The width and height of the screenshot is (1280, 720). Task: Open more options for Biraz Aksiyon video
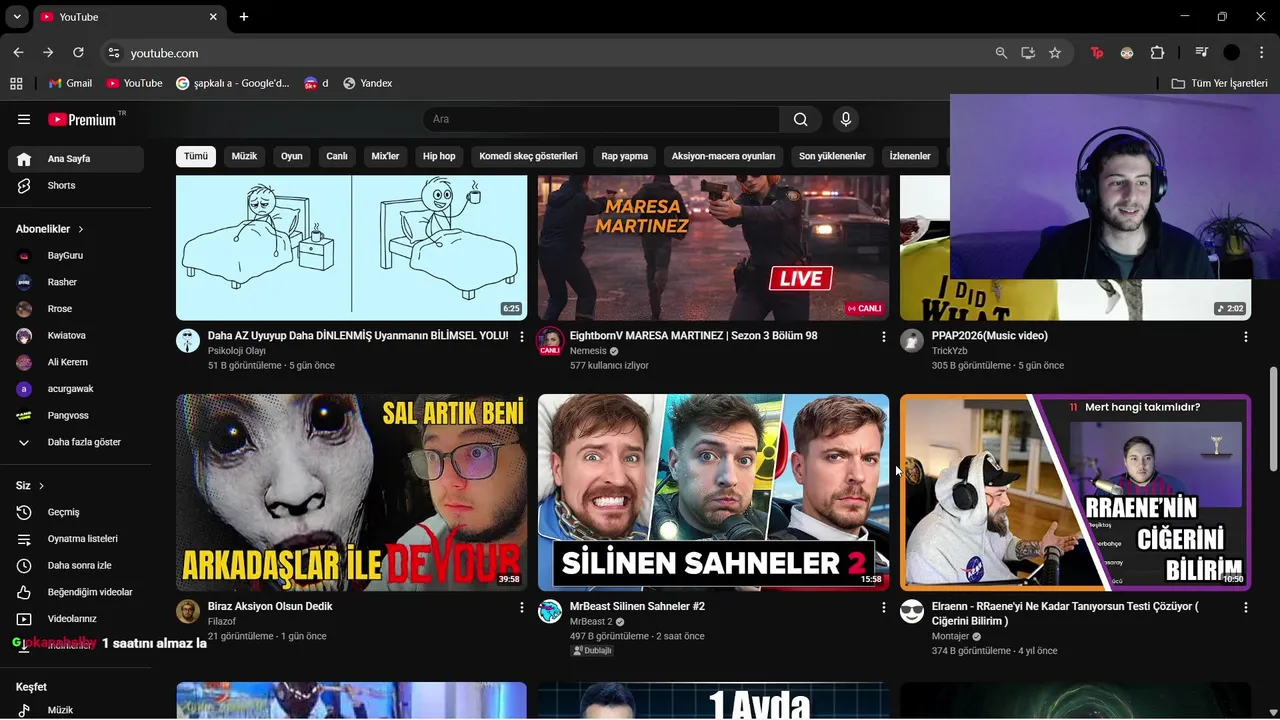click(x=521, y=607)
